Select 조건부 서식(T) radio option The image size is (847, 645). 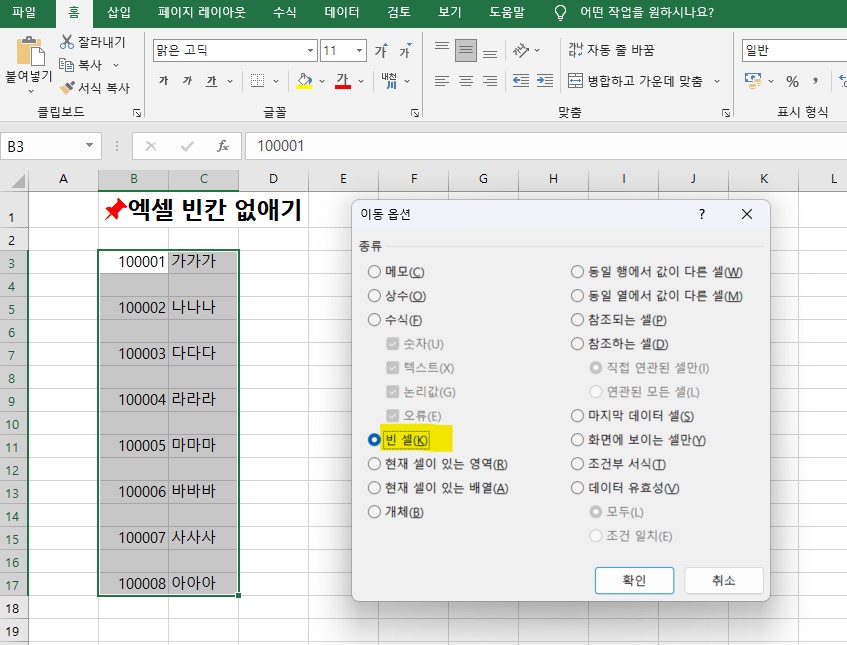577,463
